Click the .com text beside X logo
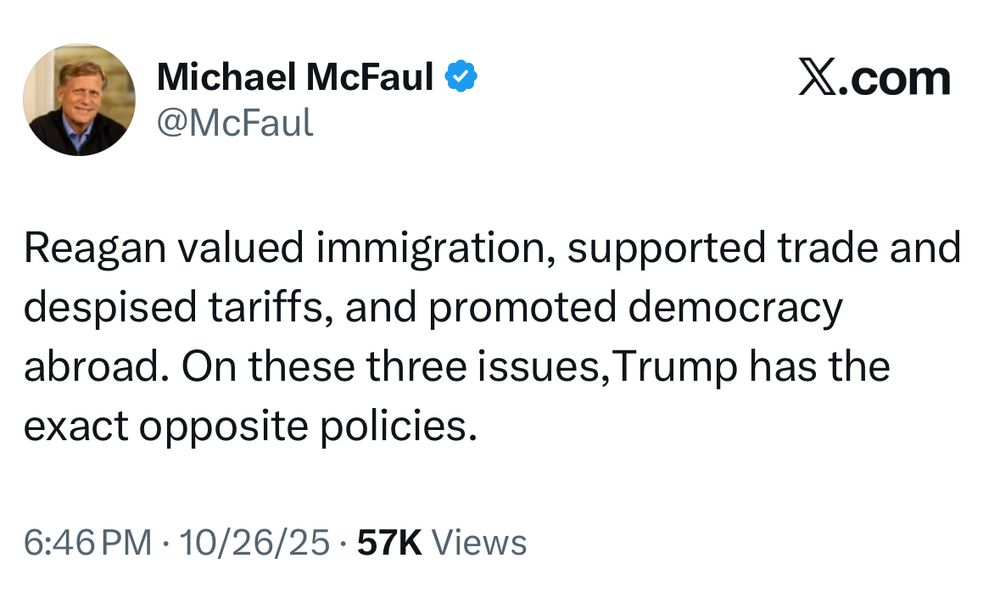1000x603 pixels. pos(894,79)
